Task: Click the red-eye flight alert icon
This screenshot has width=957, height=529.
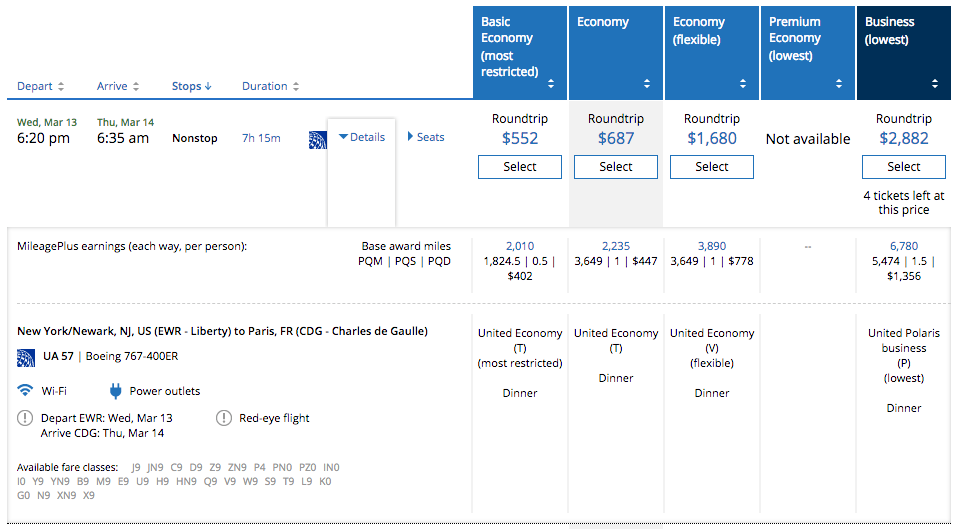Action: 224,418
